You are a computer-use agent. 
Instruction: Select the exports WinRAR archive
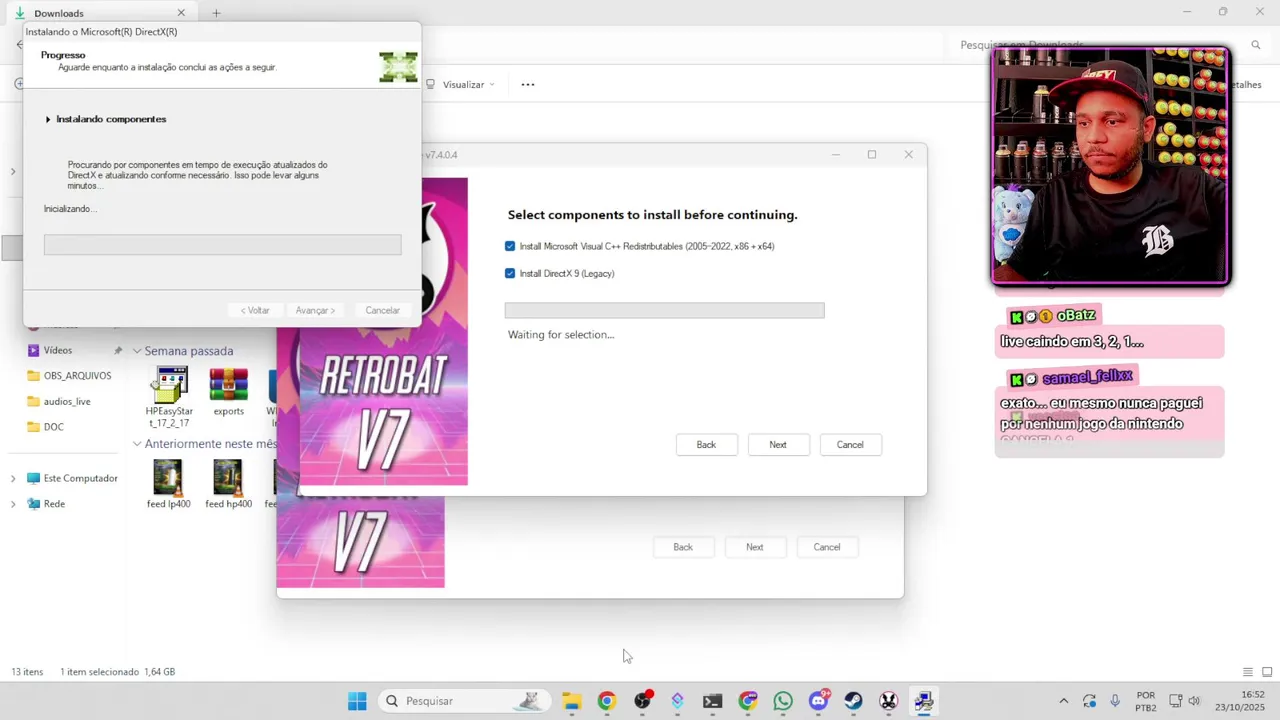coord(228,393)
